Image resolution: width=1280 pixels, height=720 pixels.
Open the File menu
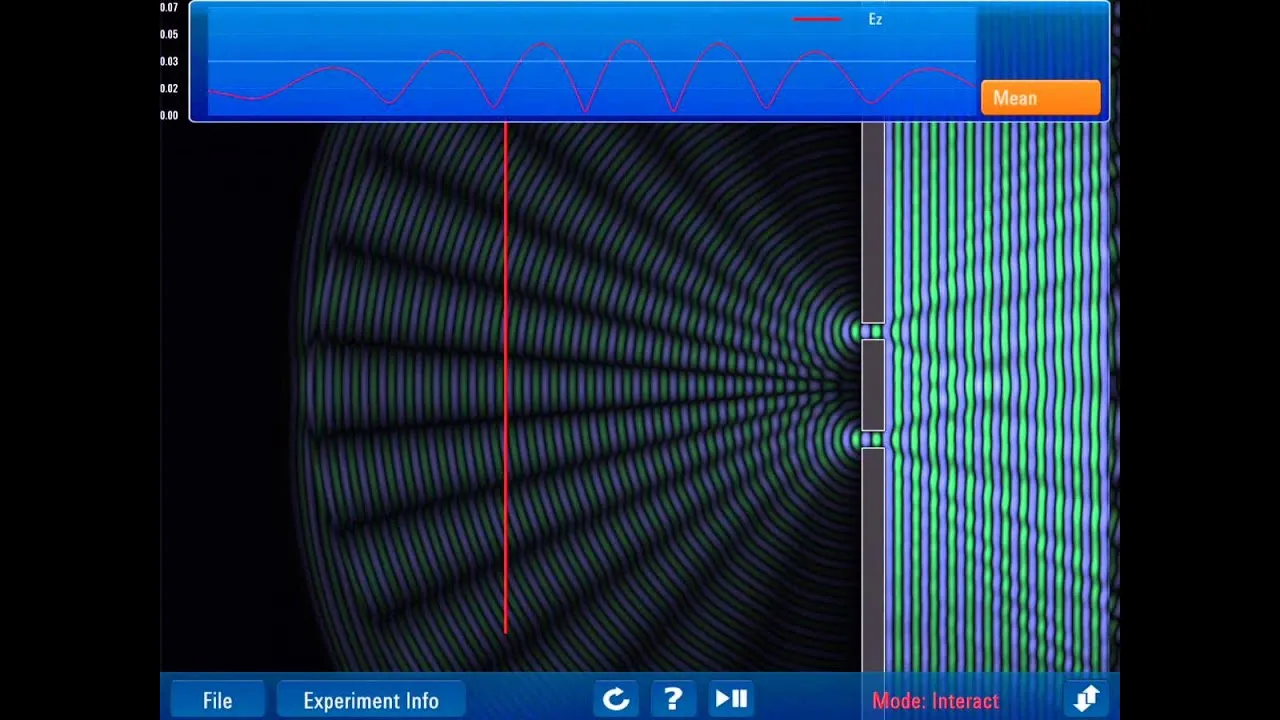click(x=217, y=700)
